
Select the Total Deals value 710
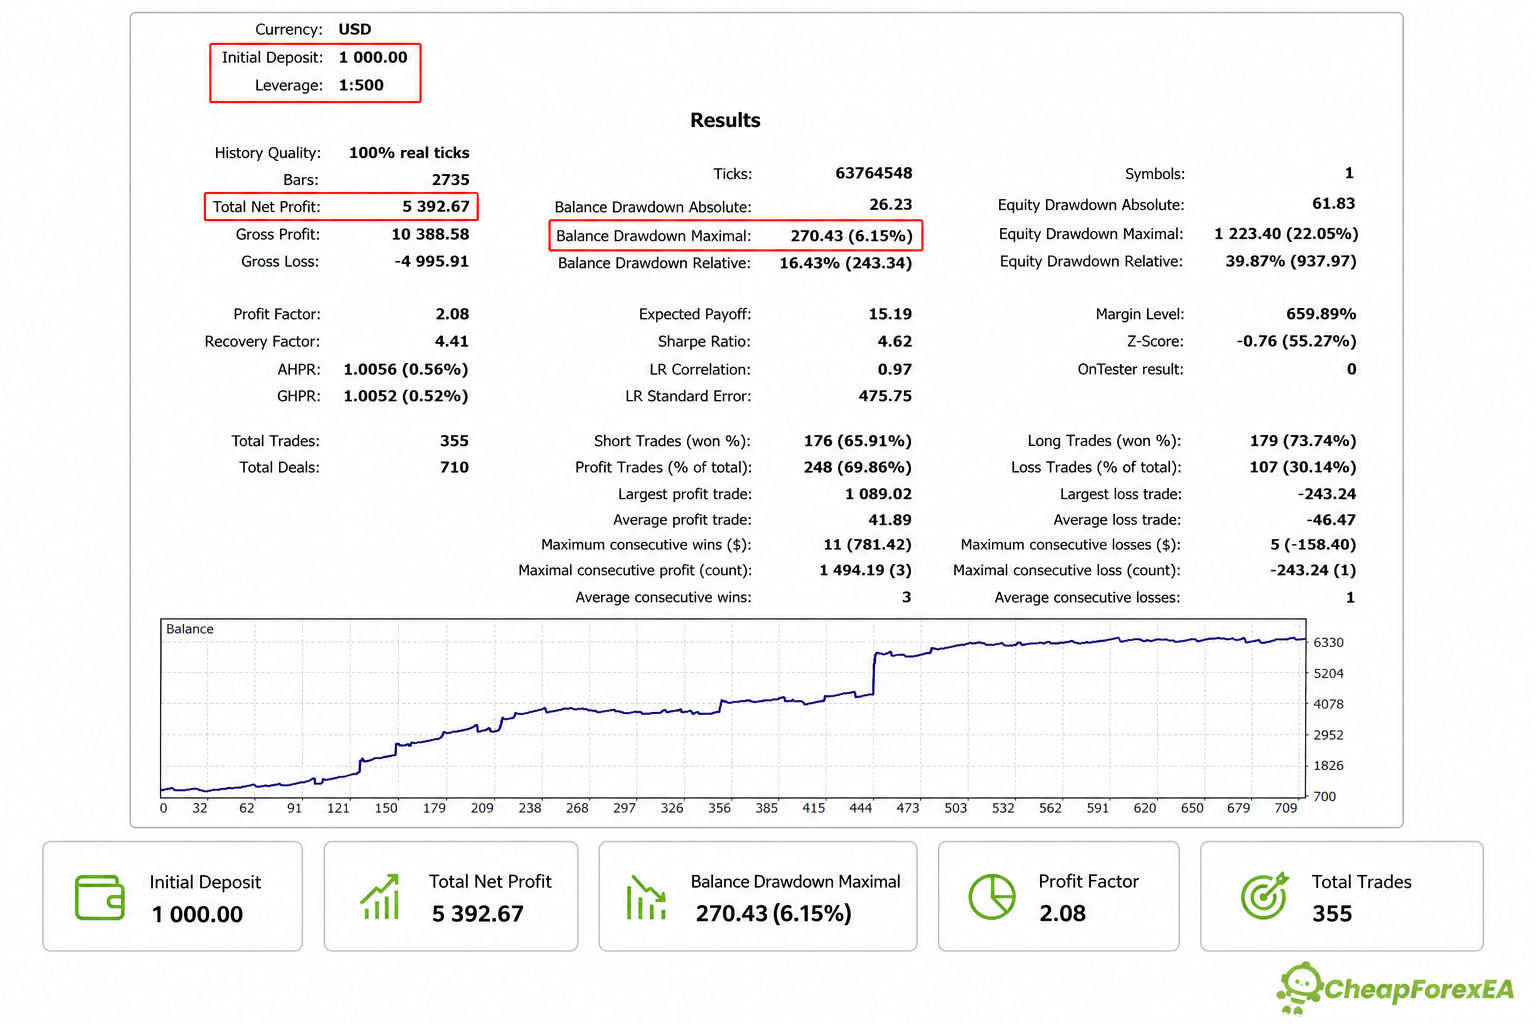(454, 467)
